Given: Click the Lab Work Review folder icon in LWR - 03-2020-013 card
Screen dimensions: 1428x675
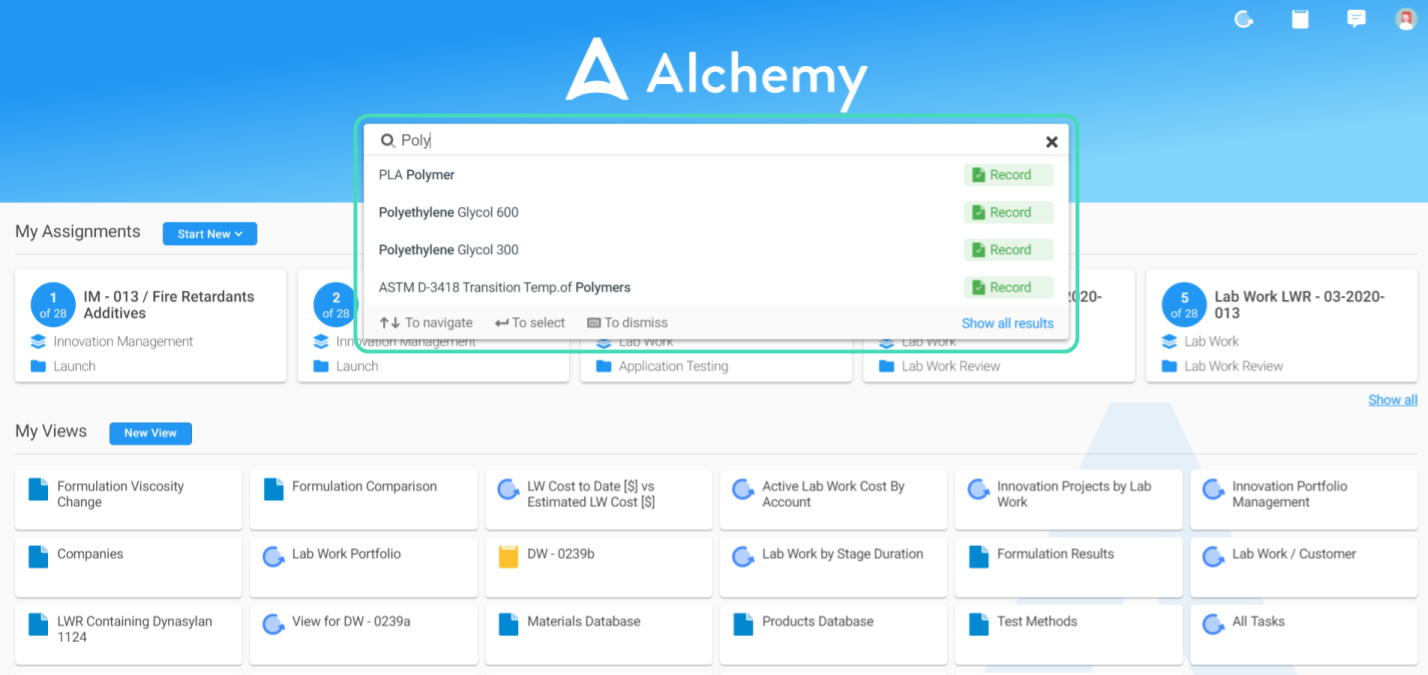Looking at the screenshot, I should pyautogui.click(x=1169, y=366).
